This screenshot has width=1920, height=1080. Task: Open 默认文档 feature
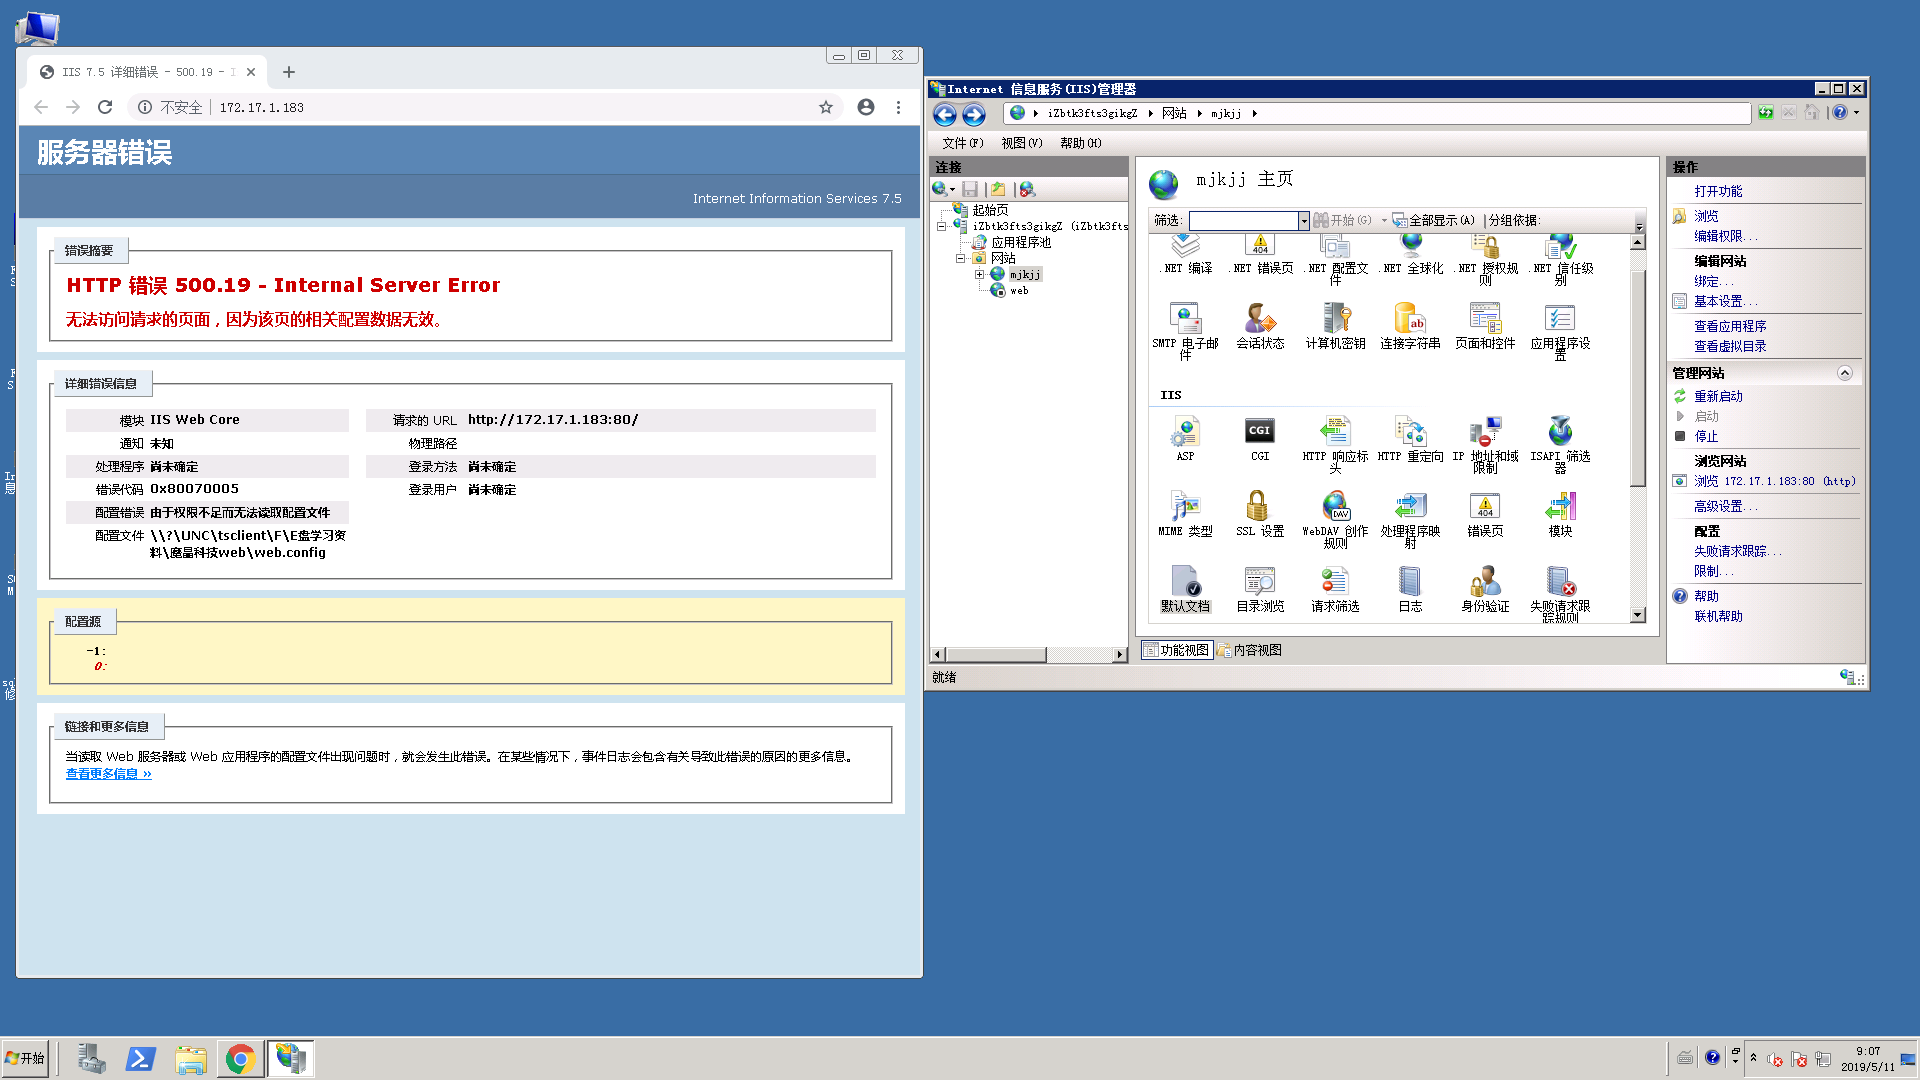click(1185, 588)
